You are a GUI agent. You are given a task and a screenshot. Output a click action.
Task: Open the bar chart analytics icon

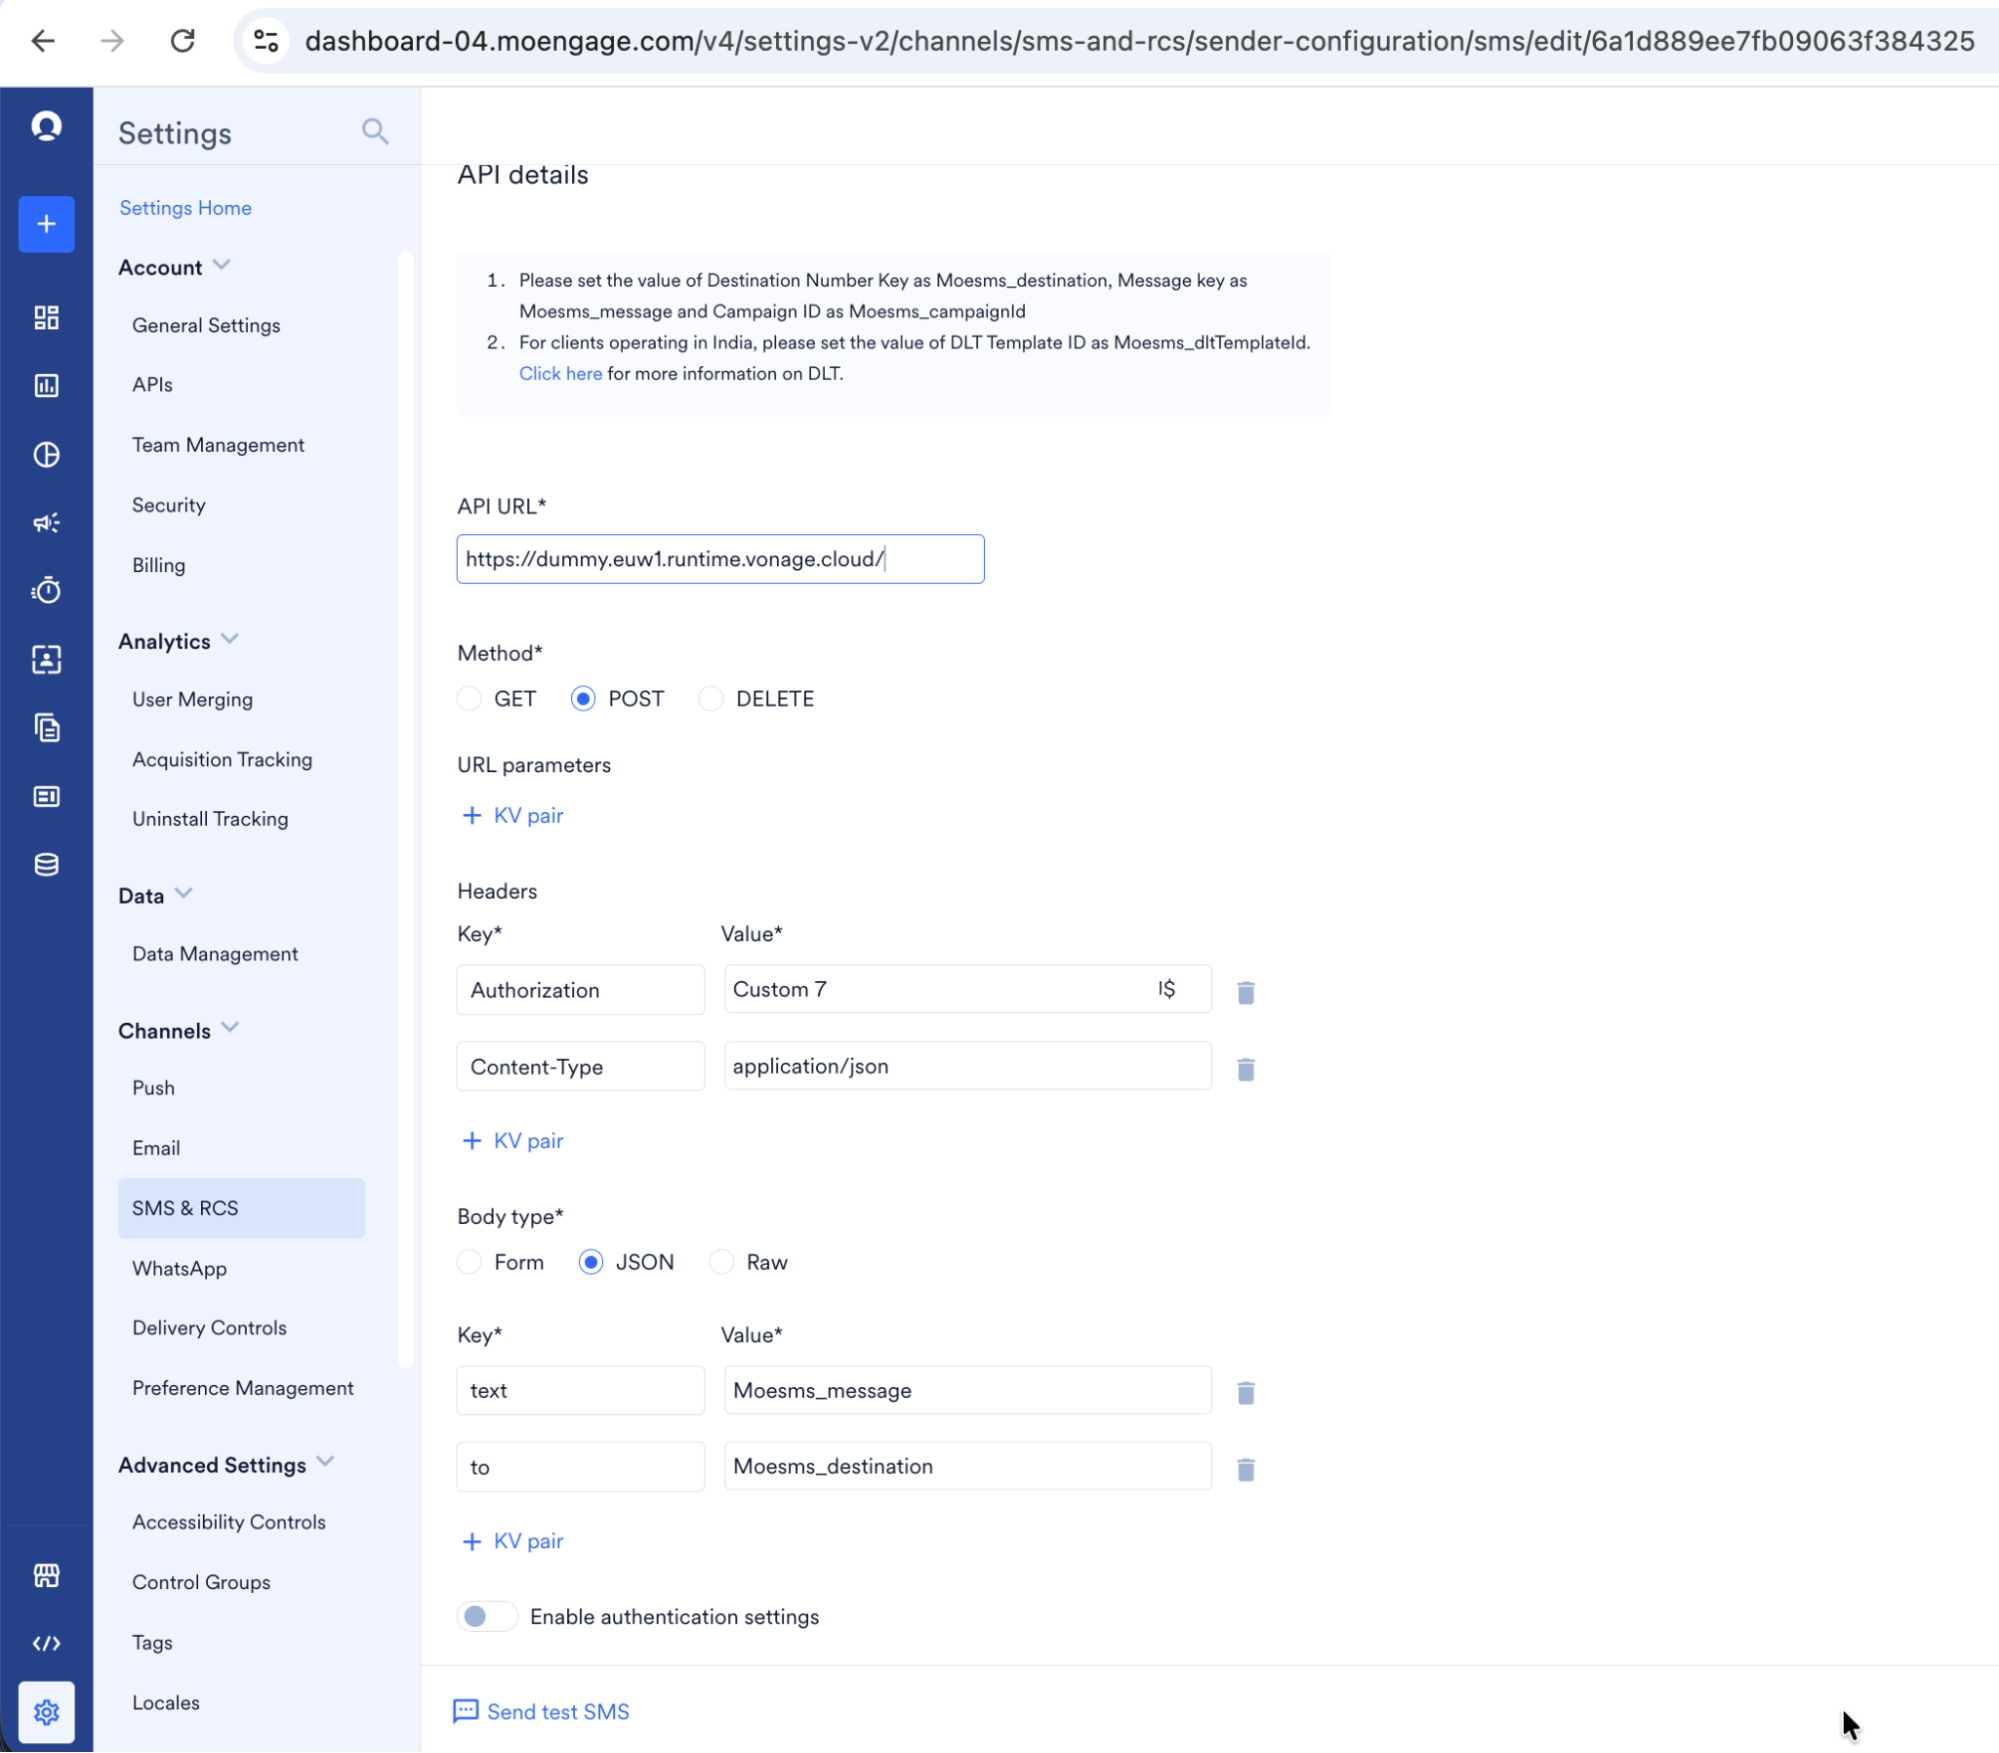click(46, 386)
